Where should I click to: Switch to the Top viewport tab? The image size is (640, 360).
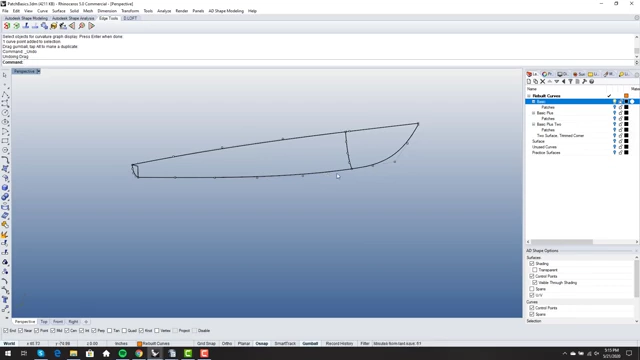[x=44, y=322]
